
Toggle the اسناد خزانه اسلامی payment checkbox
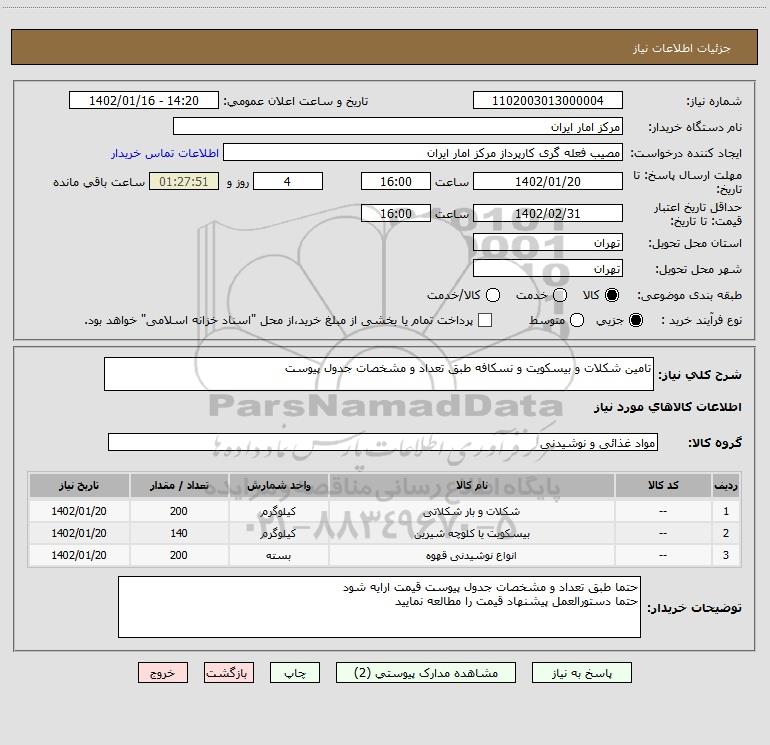485,320
